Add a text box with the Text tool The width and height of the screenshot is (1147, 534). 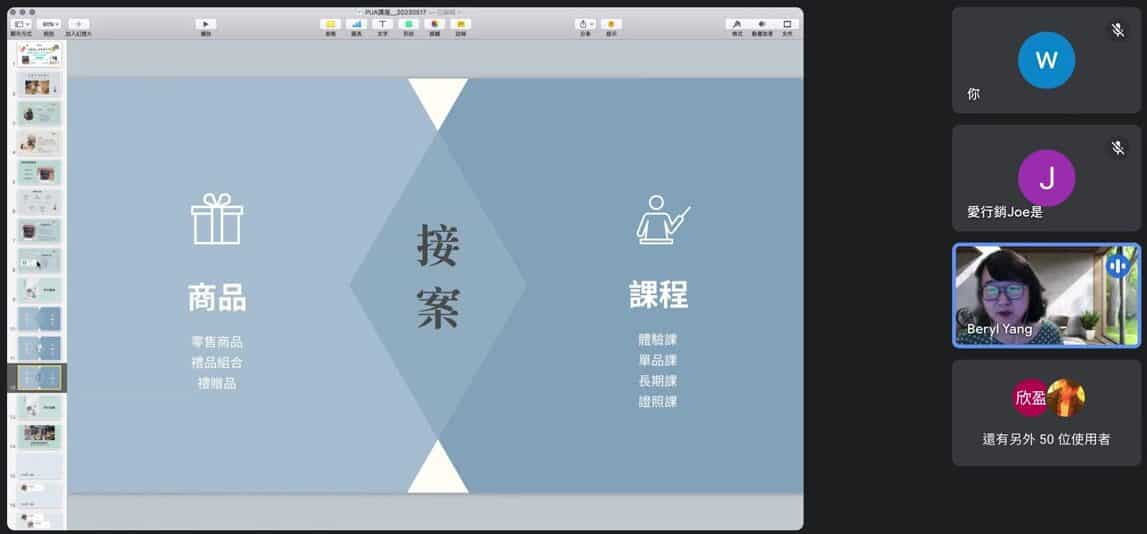pos(383,24)
